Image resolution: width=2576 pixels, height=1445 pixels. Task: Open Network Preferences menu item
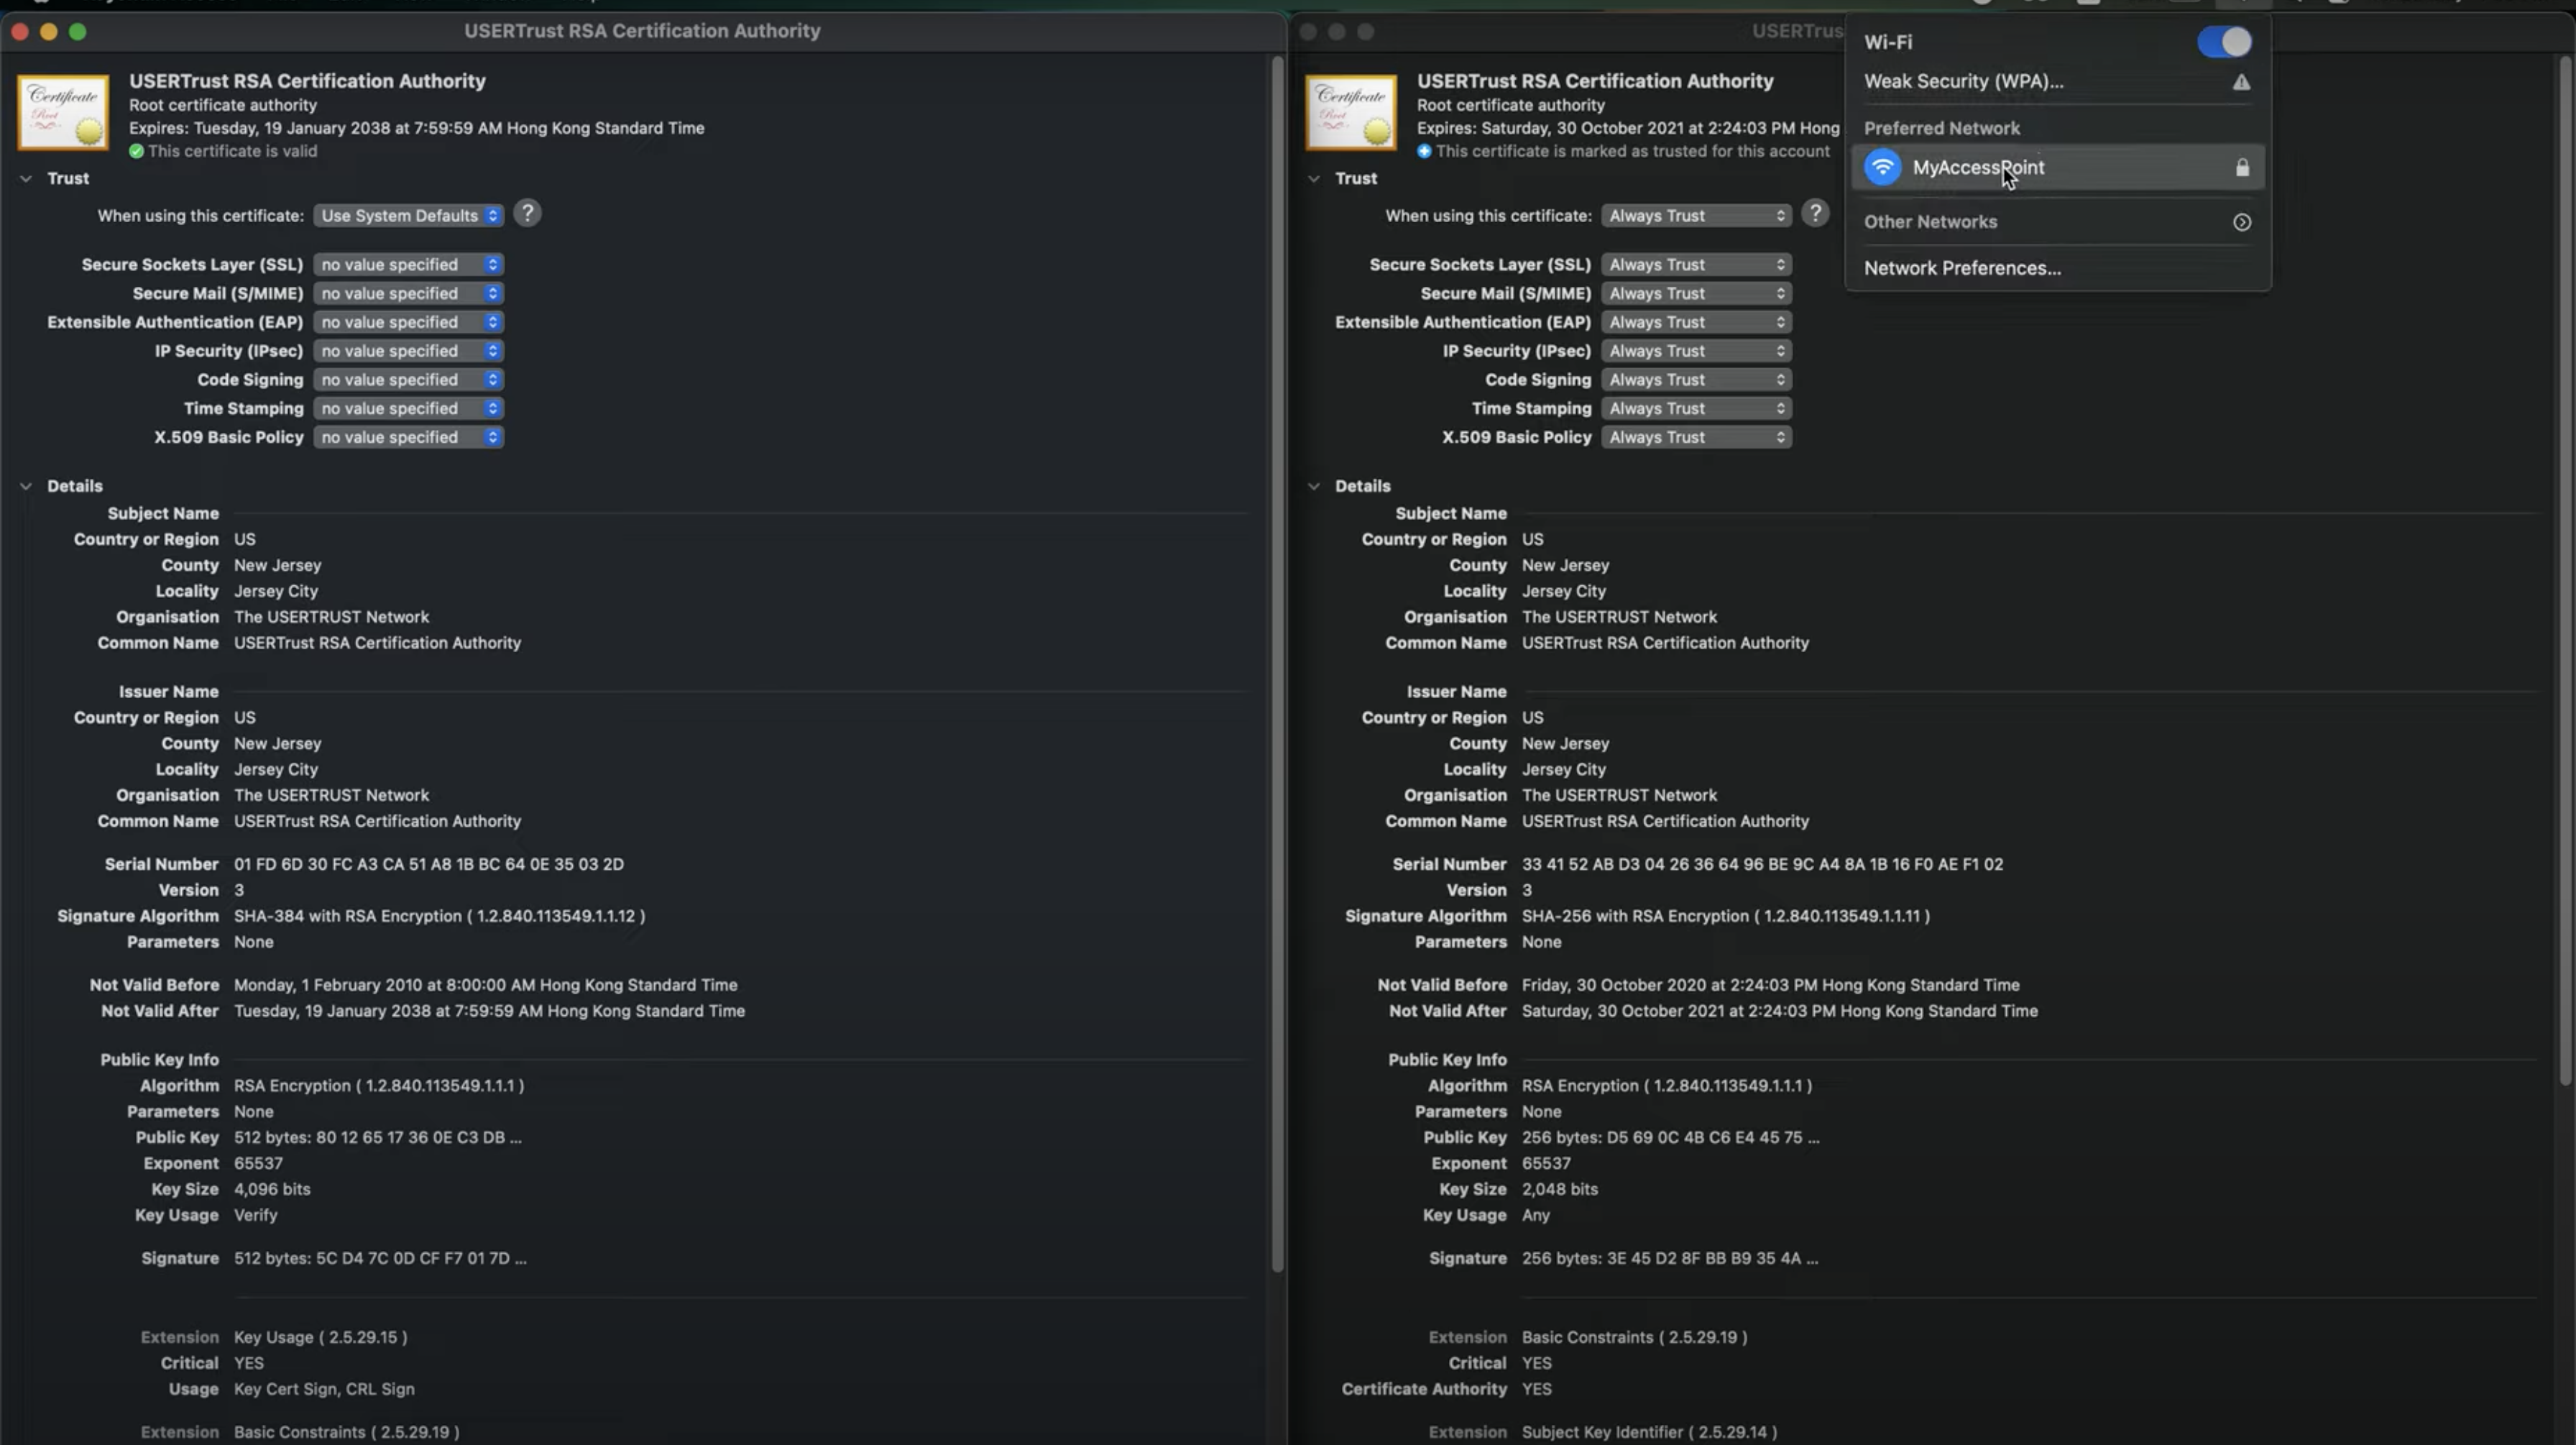[1961, 268]
